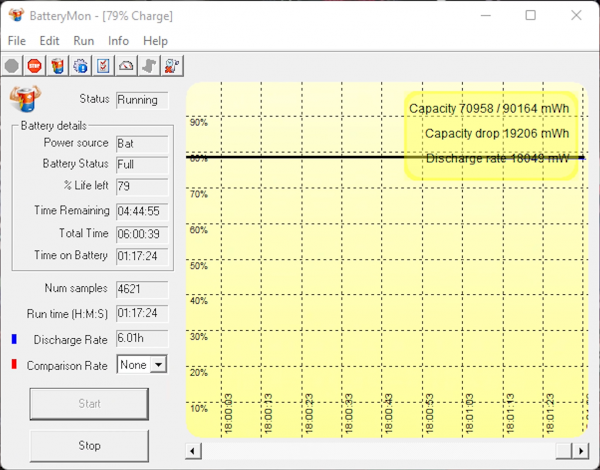The height and width of the screenshot is (470, 600).
Task: Click the Time on Battery value field
Action: 142,256
